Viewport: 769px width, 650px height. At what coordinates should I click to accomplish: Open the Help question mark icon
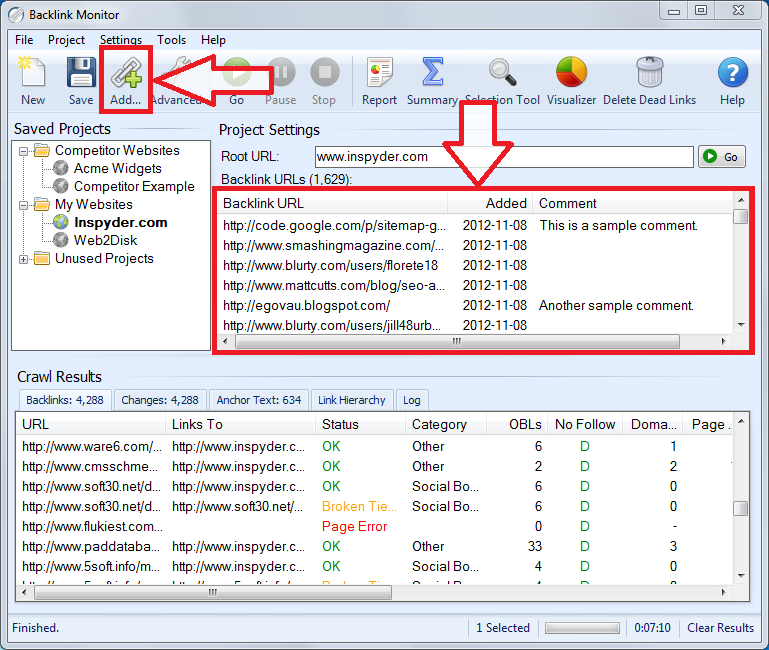coord(733,72)
